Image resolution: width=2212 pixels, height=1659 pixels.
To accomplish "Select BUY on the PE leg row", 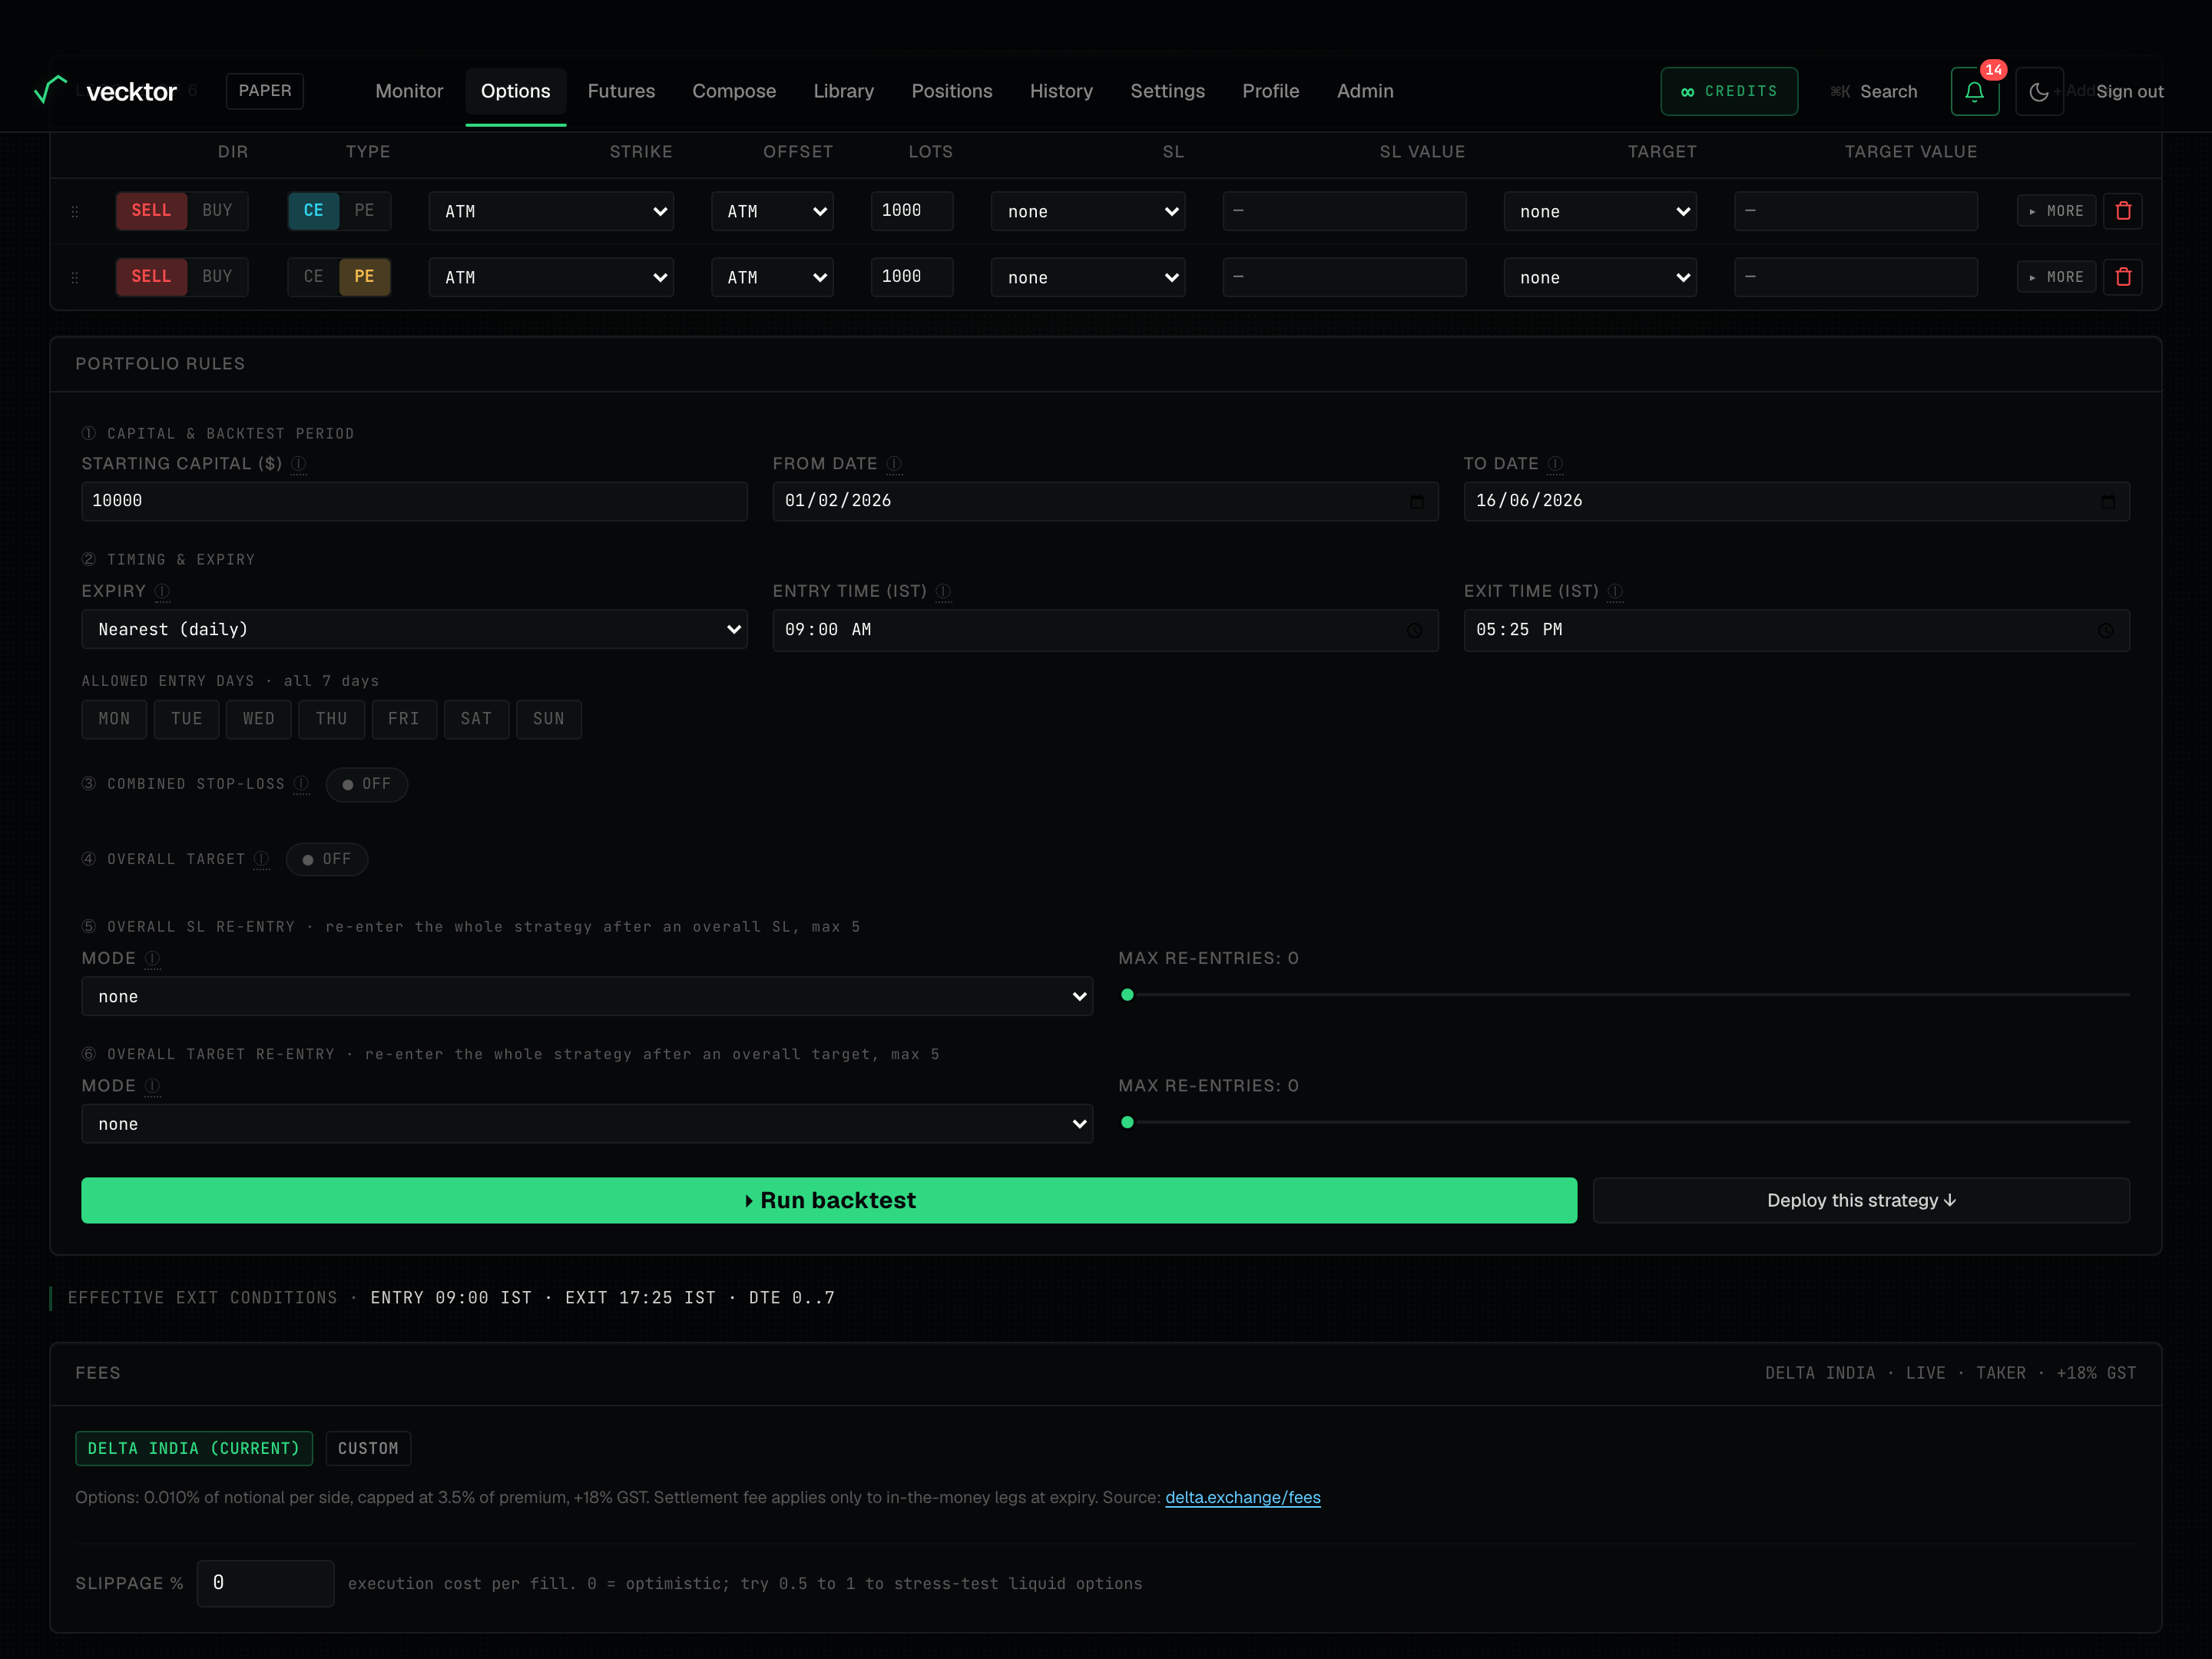I will pos(217,277).
